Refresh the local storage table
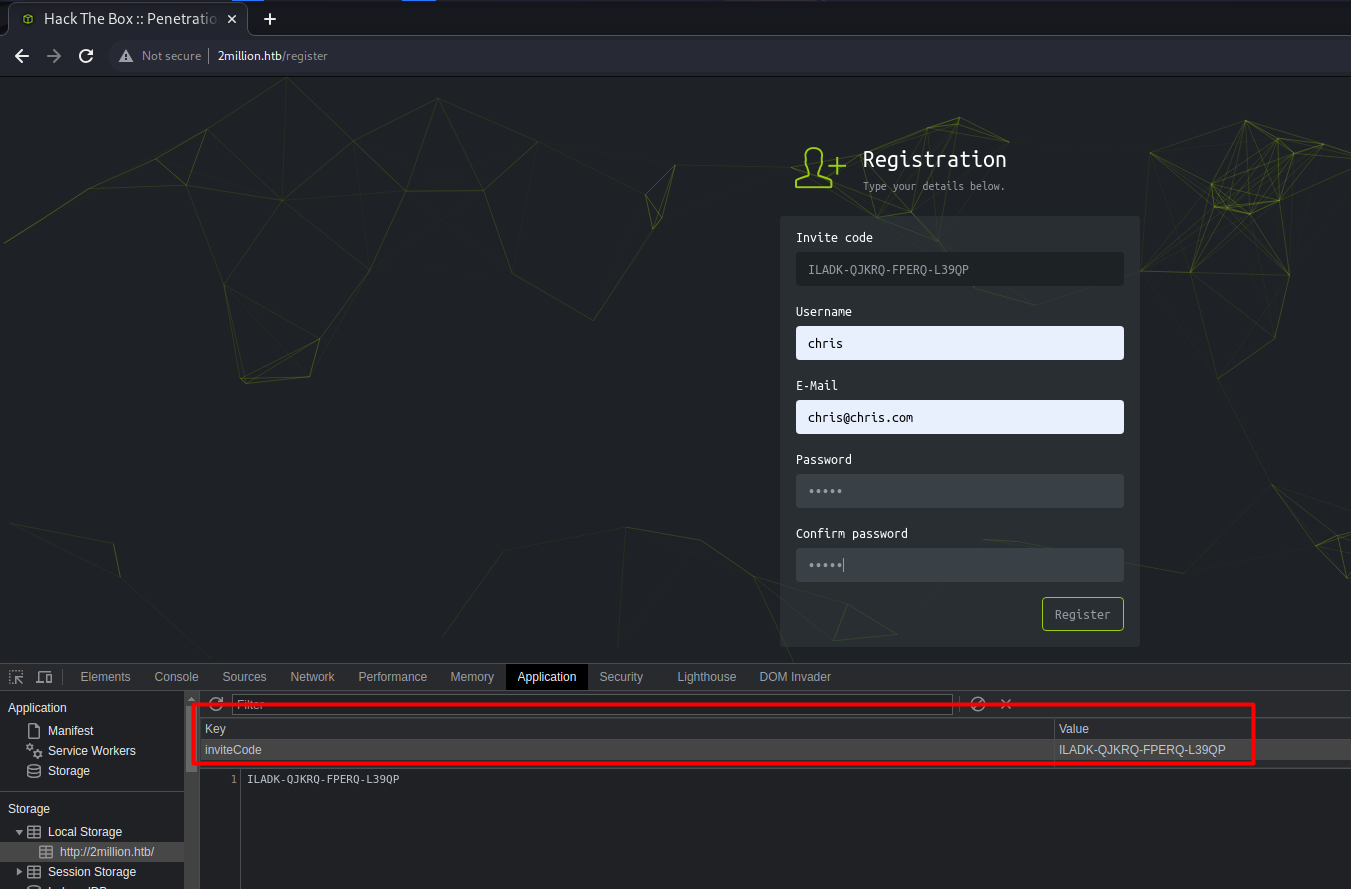This screenshot has width=1351, height=889. click(x=216, y=704)
